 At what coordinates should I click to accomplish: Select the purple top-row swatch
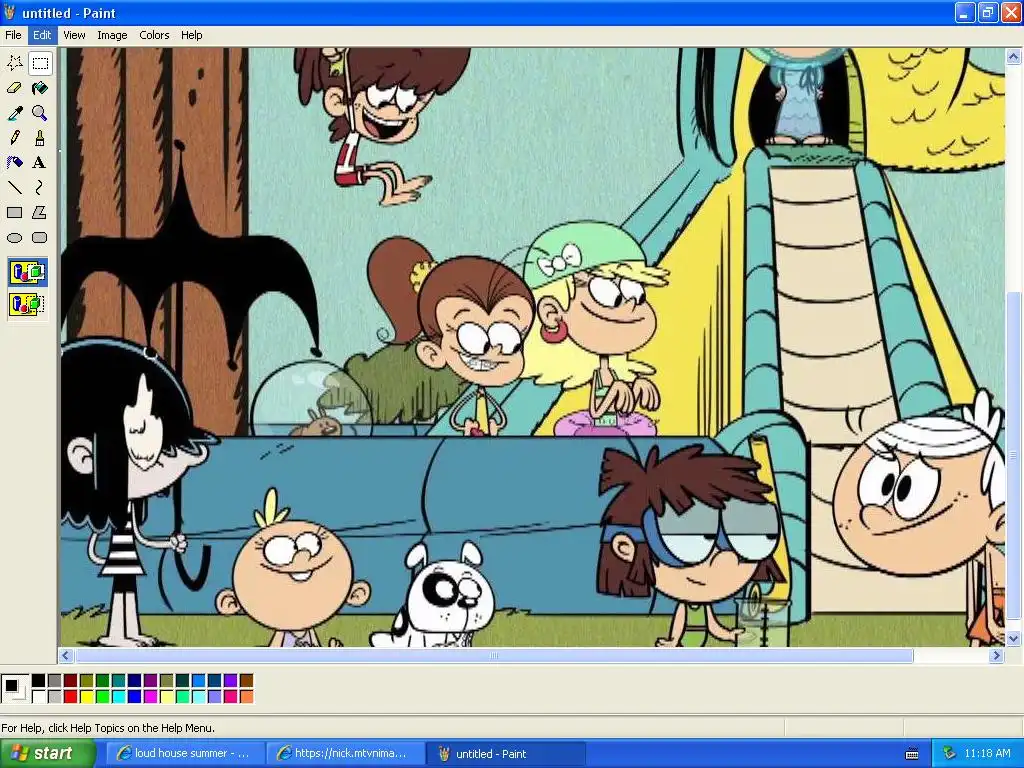coord(151,680)
